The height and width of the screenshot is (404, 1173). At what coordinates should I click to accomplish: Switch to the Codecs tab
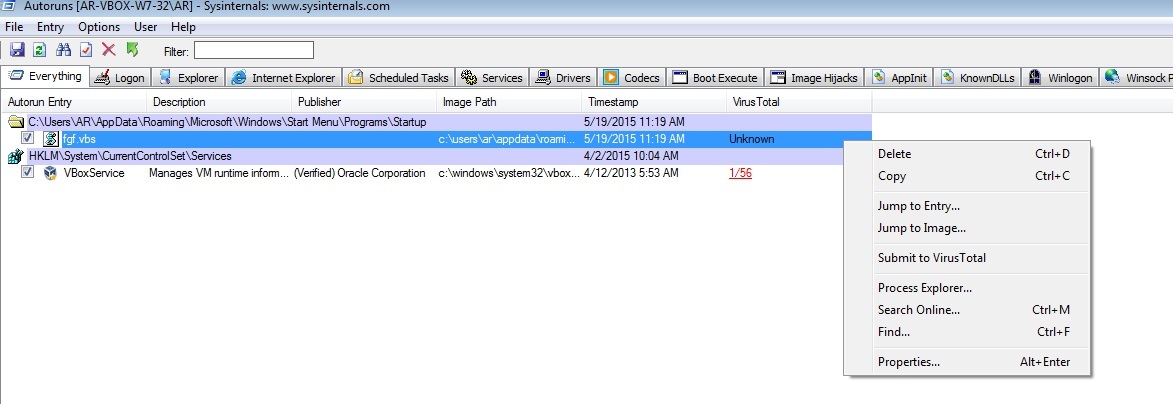pyautogui.click(x=632, y=78)
